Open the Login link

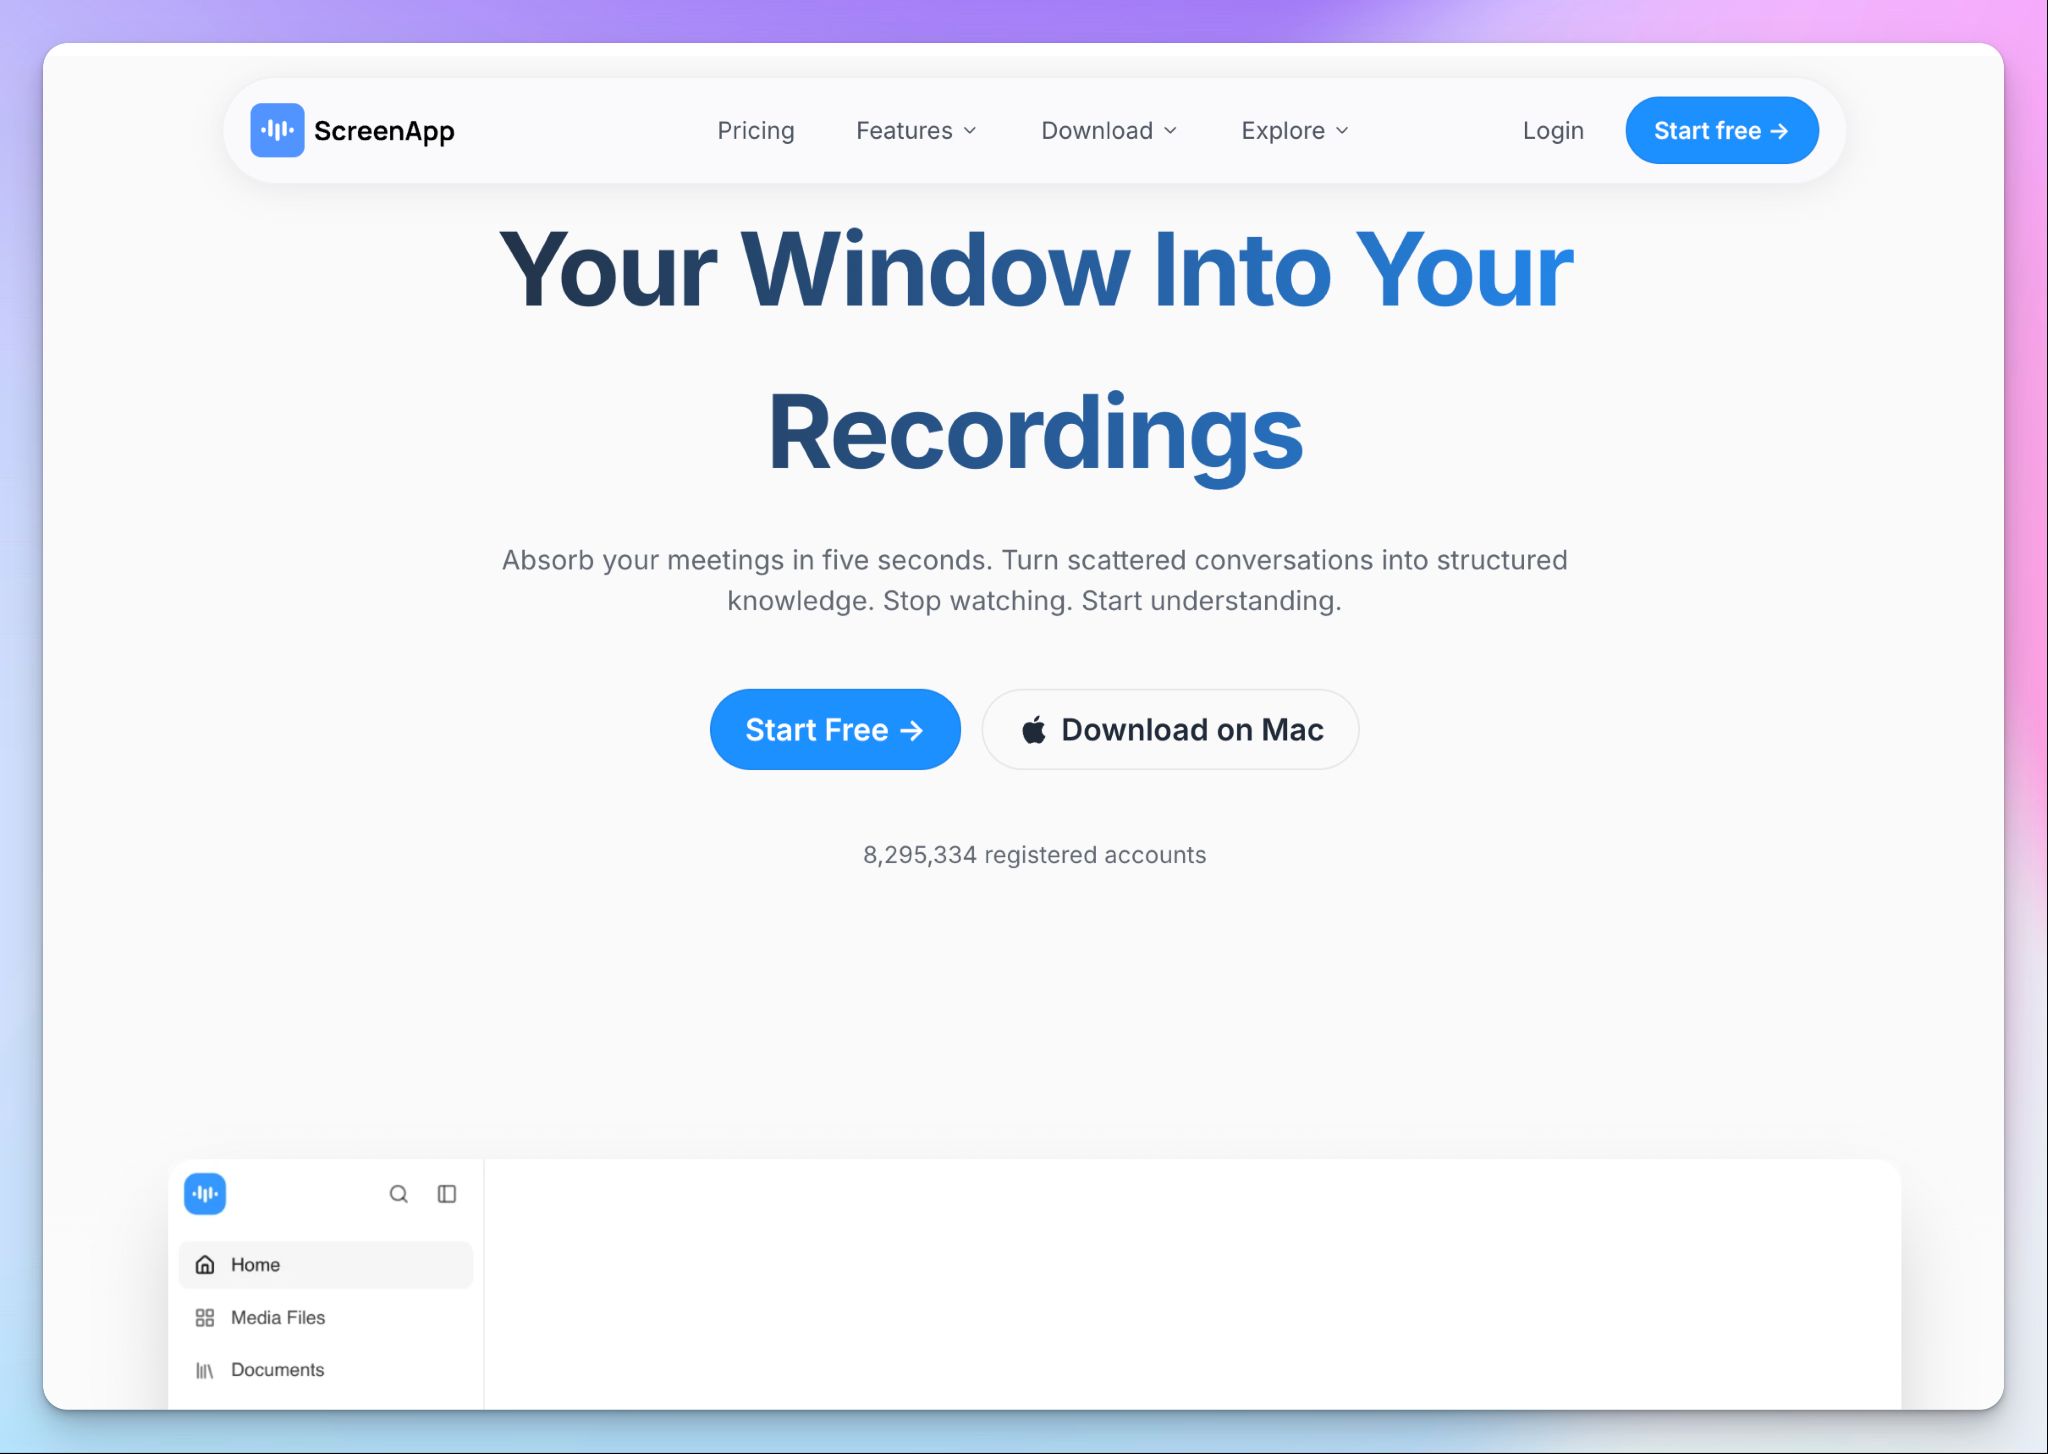[x=1553, y=131]
